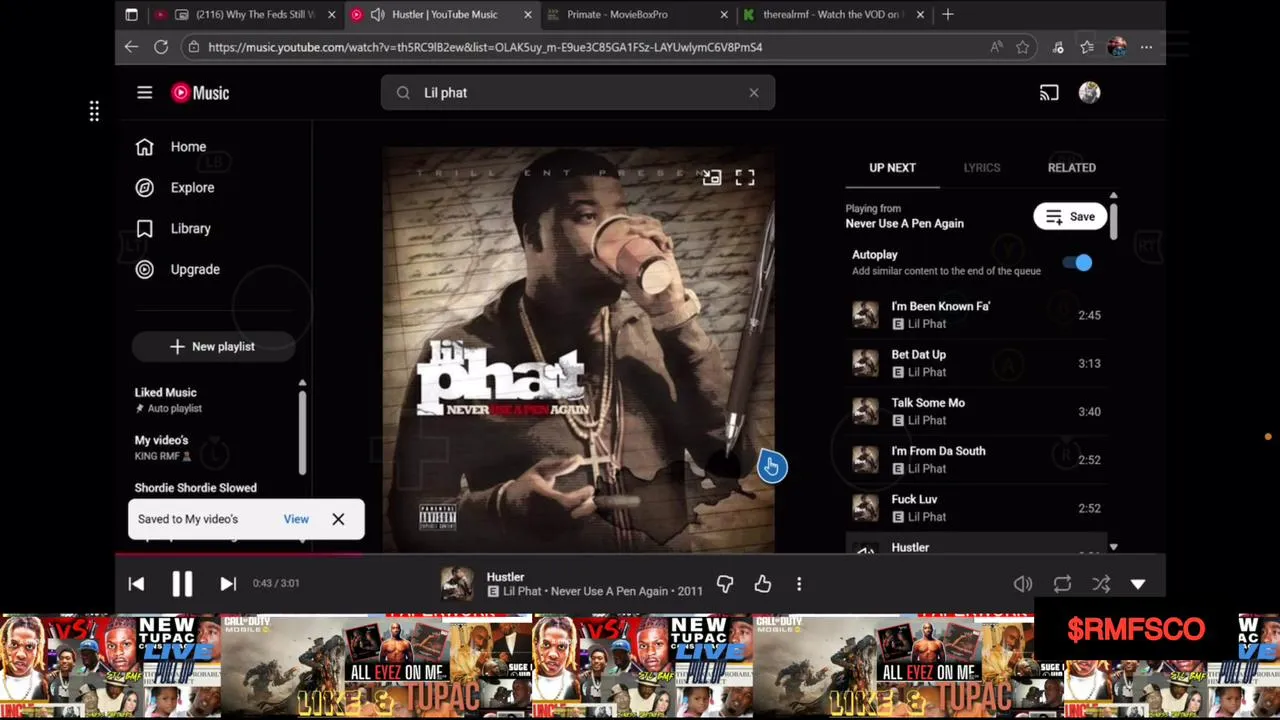Open browser extensions icon

[1058, 47]
